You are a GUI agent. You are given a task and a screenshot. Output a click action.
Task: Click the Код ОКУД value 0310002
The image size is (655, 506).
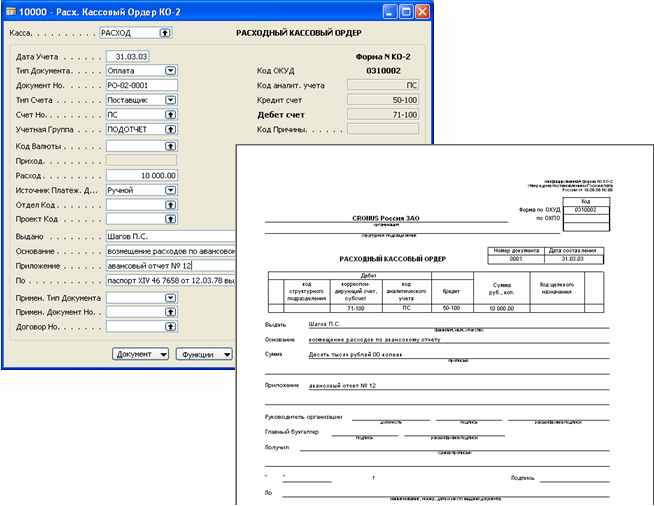click(383, 71)
